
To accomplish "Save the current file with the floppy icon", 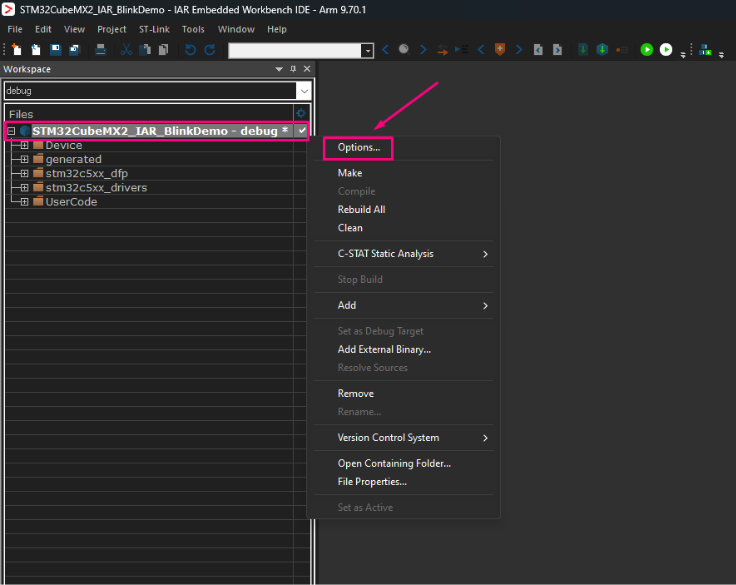I will [55, 49].
